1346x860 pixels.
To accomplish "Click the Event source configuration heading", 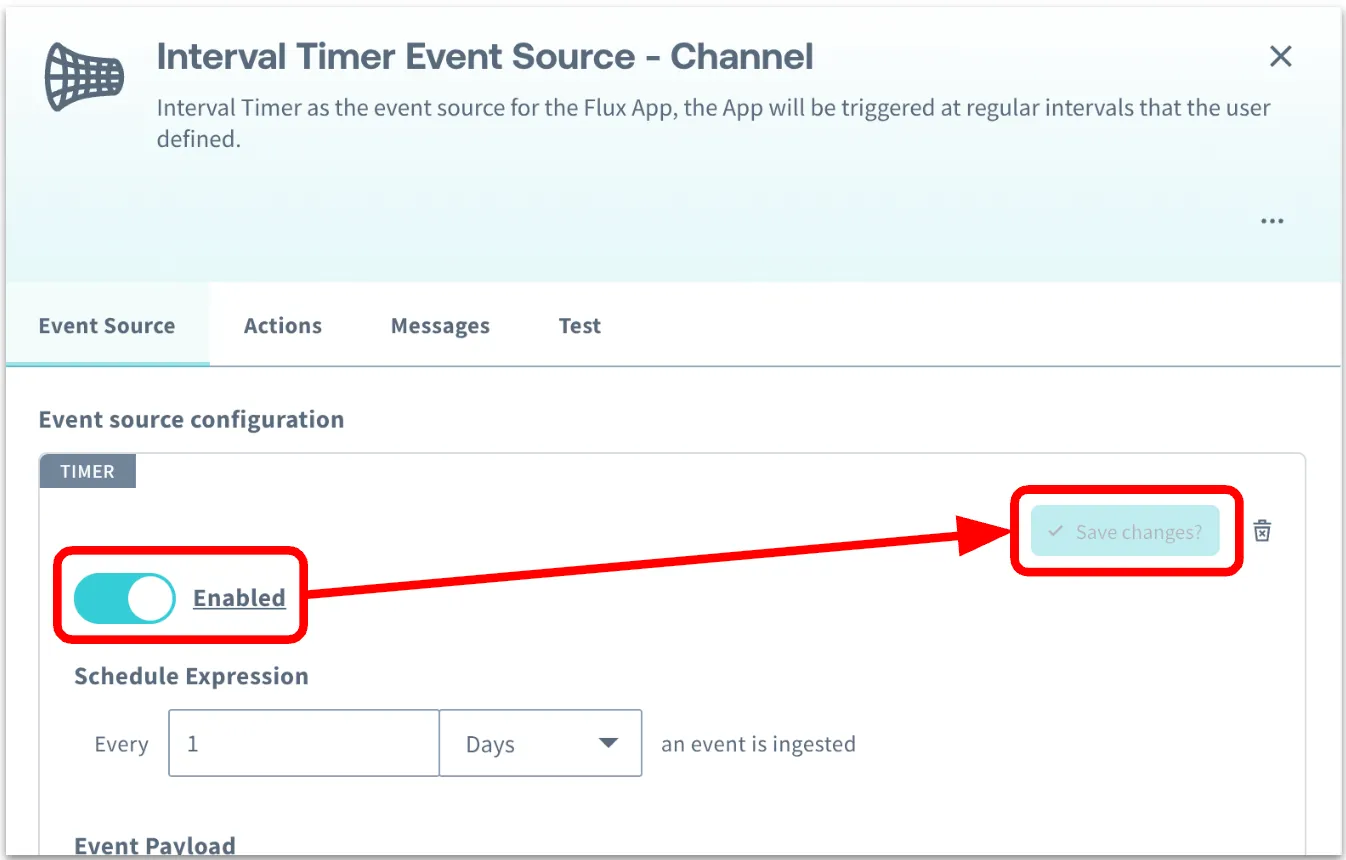I will pyautogui.click(x=191, y=420).
